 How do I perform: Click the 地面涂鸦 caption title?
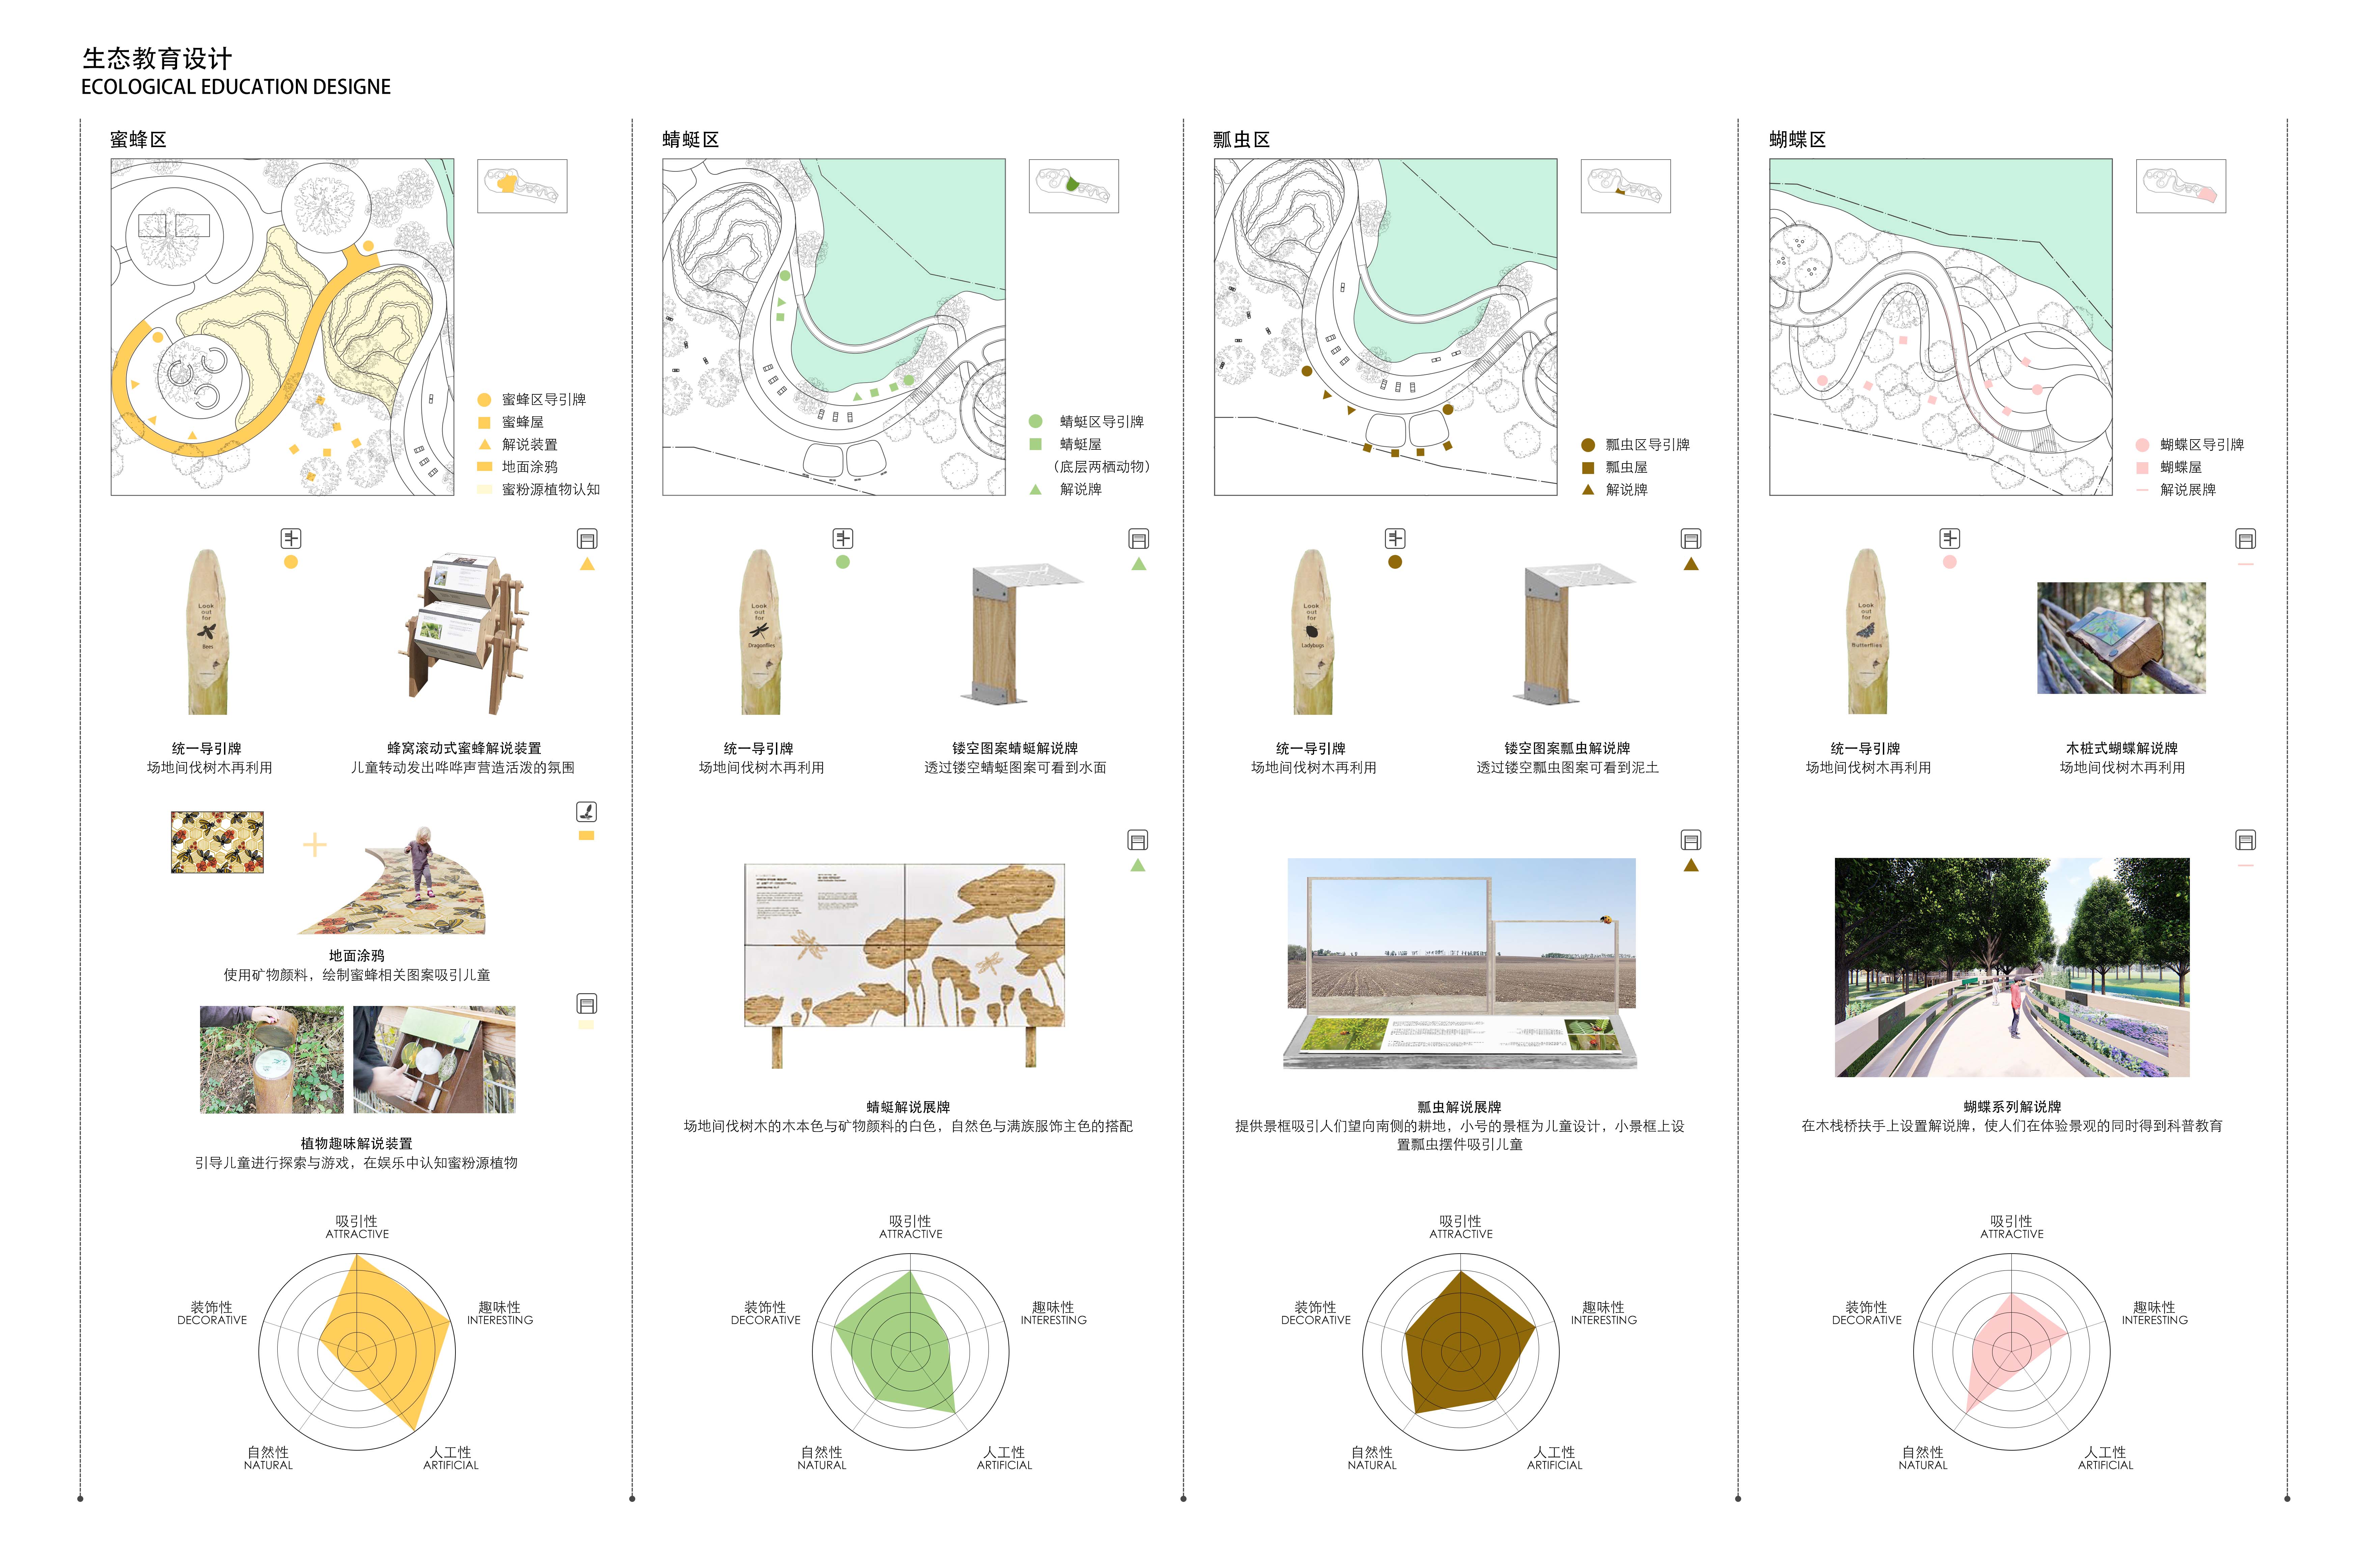357,956
